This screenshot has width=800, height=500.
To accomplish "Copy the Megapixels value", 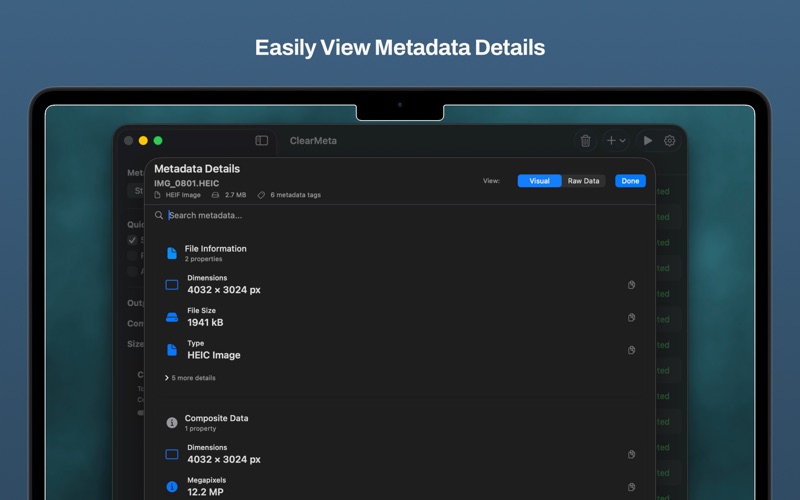I will (631, 487).
